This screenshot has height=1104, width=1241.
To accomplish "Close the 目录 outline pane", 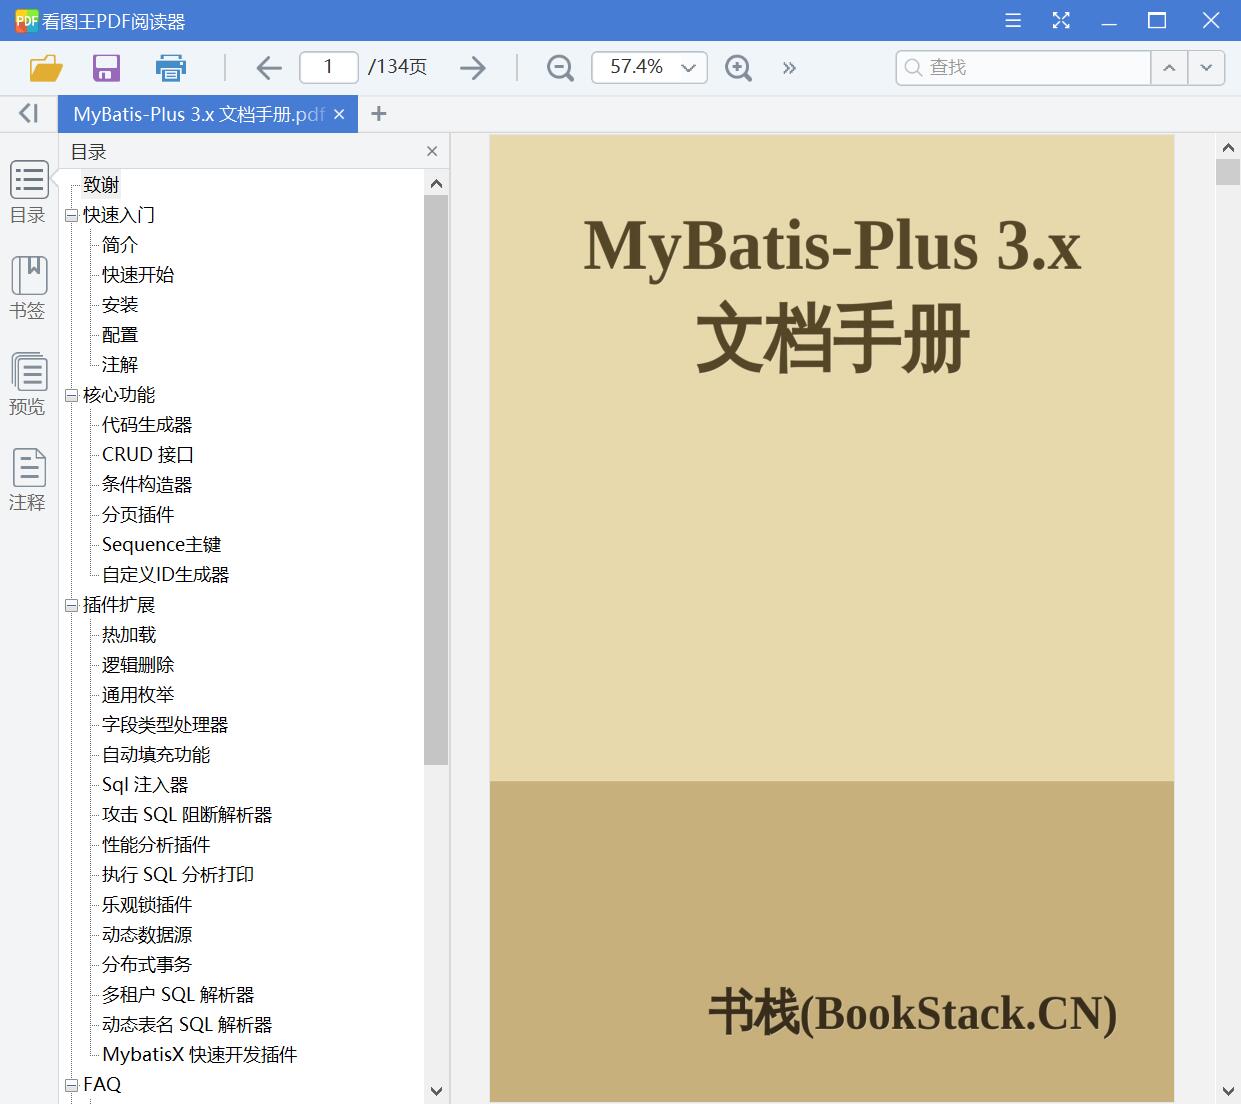I will 432,151.
